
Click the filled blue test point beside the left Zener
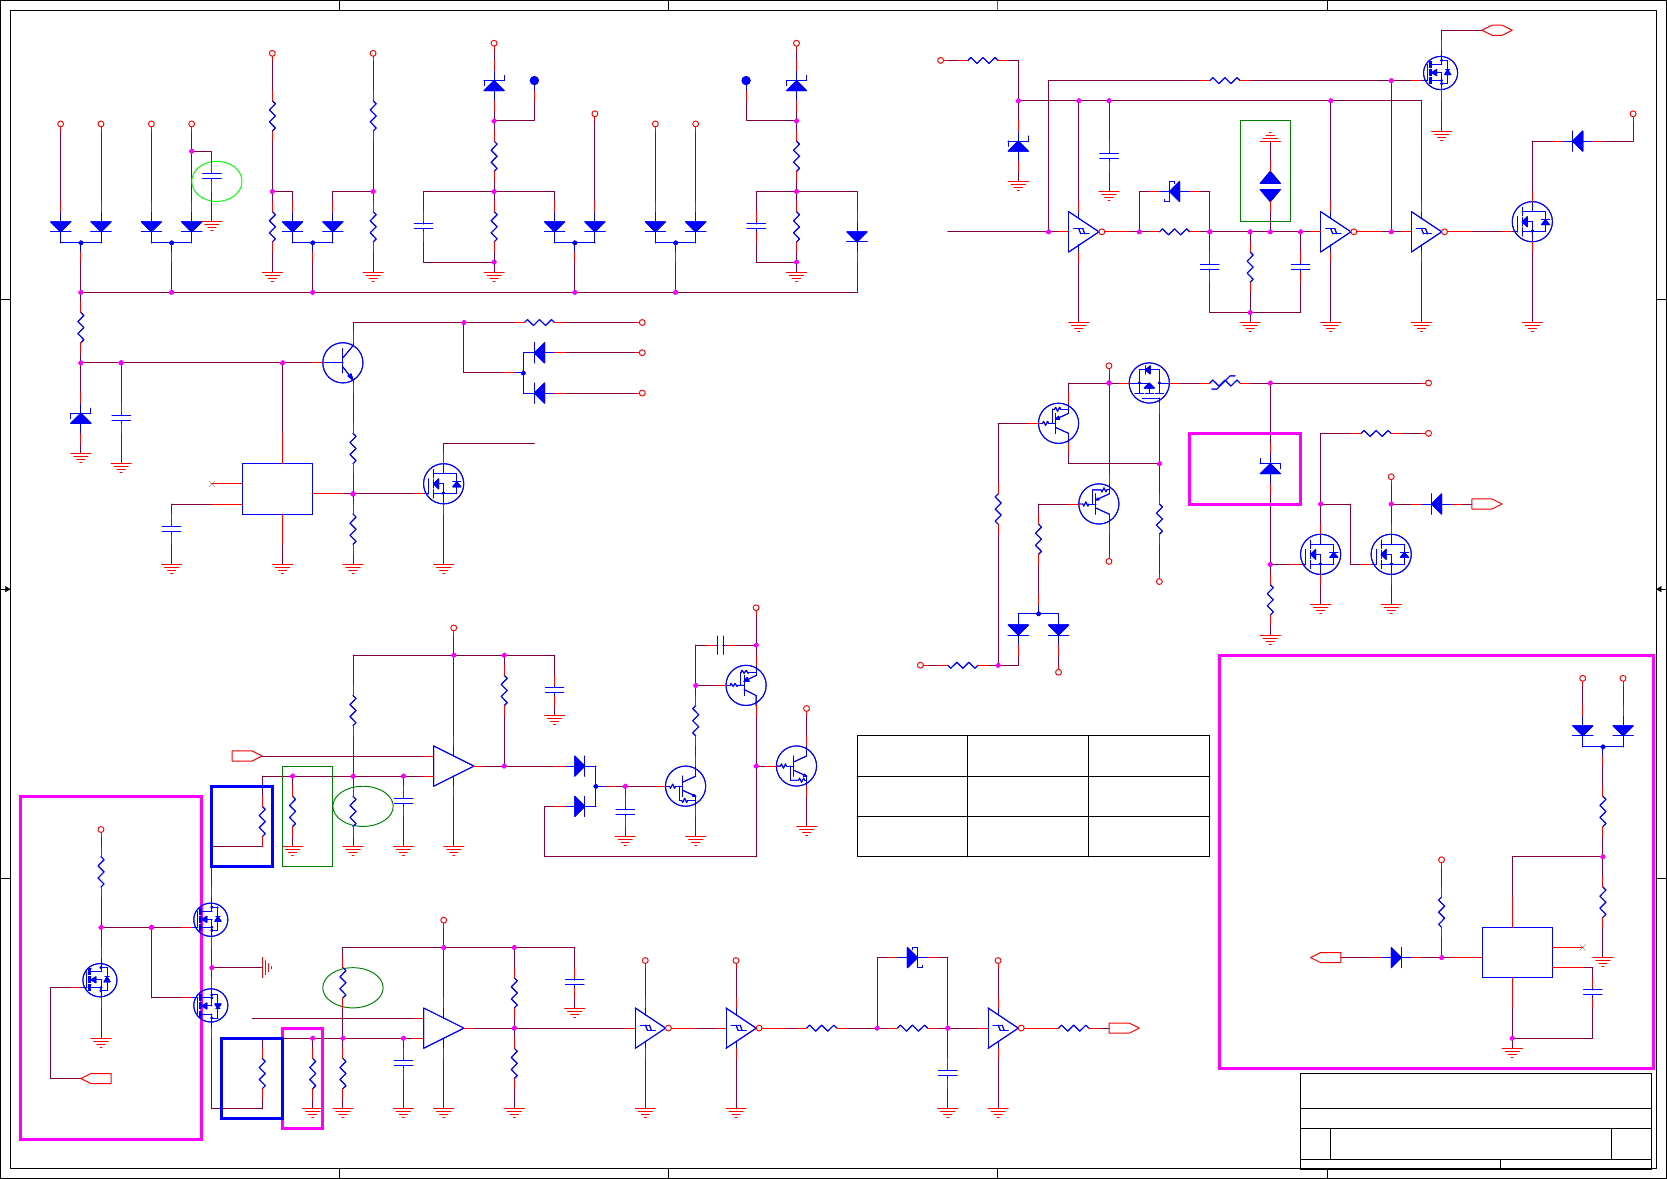pos(534,80)
